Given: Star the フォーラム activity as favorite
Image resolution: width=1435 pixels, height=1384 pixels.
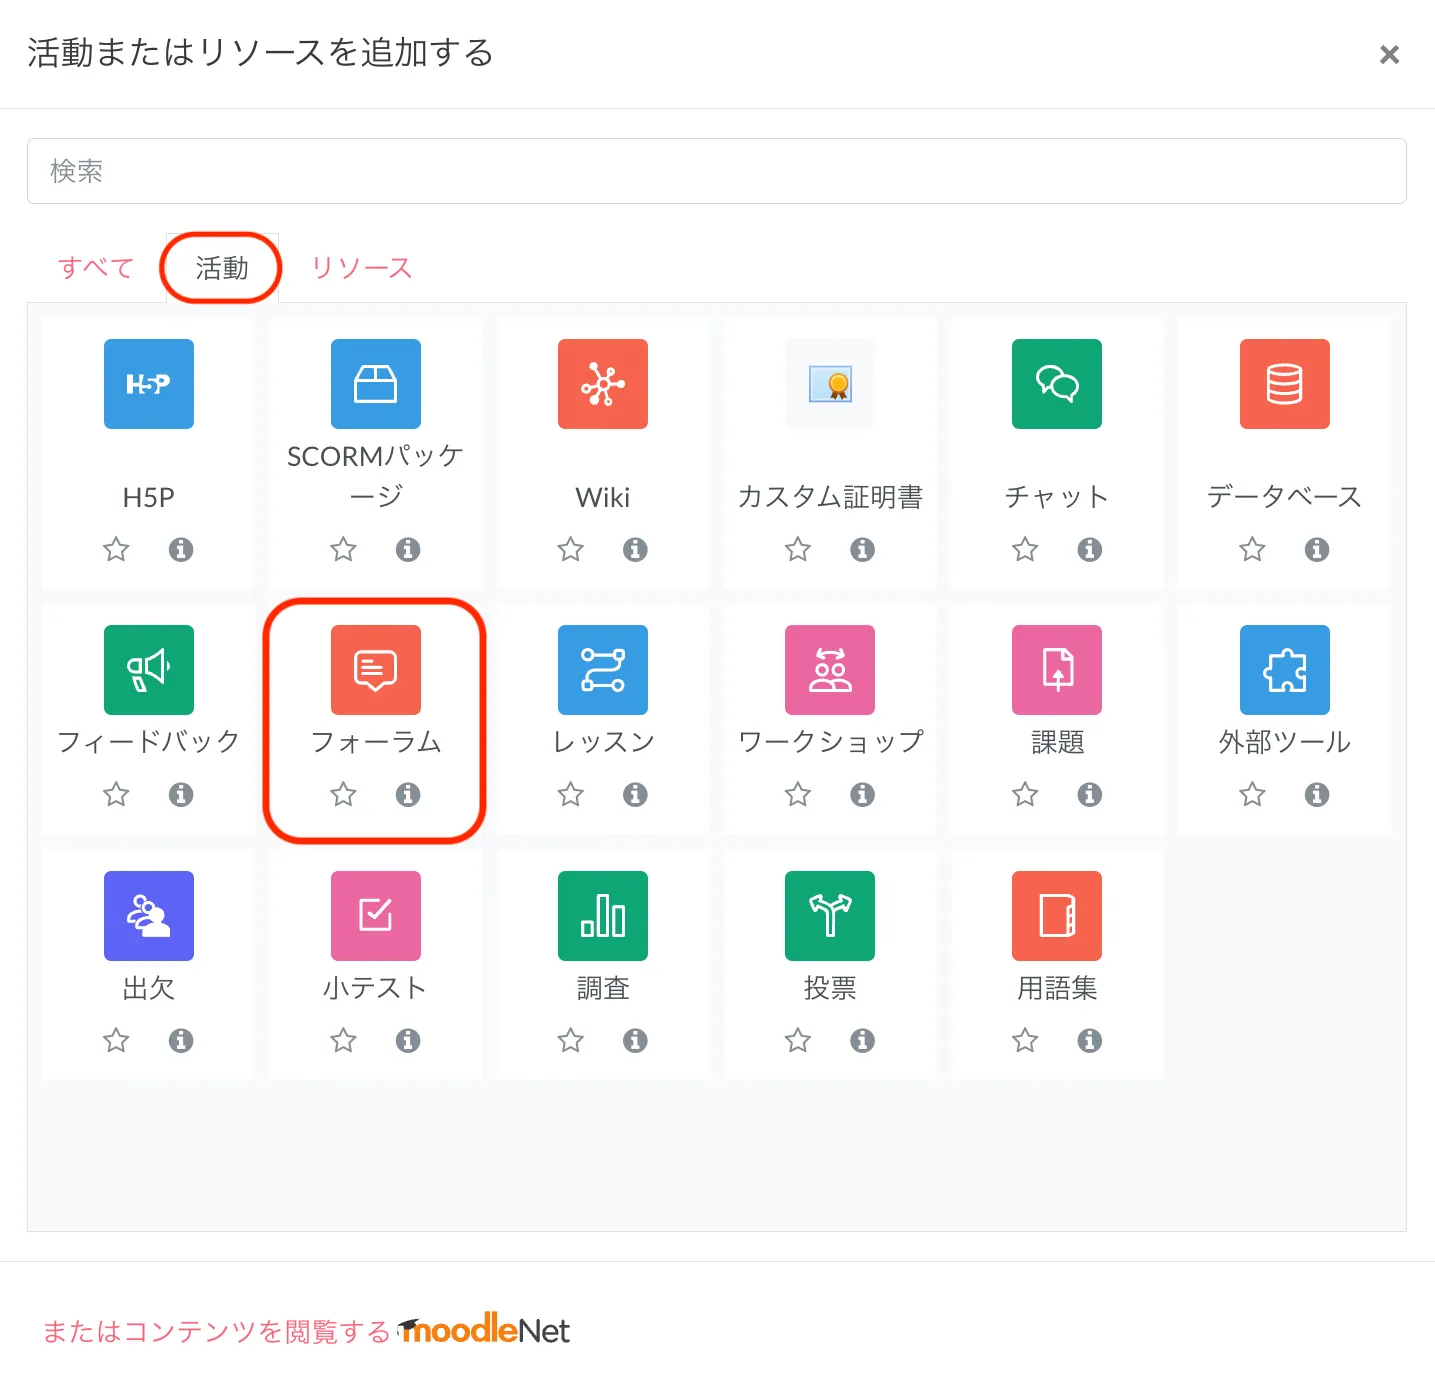Looking at the screenshot, I should (343, 795).
